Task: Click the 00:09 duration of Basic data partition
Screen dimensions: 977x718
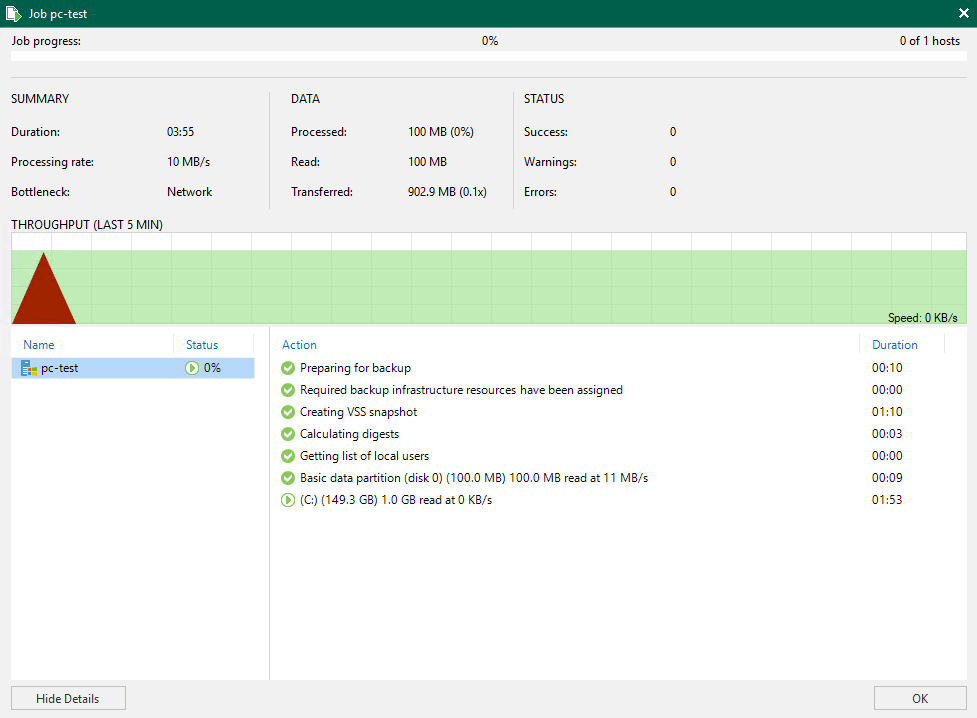Action: tap(887, 478)
